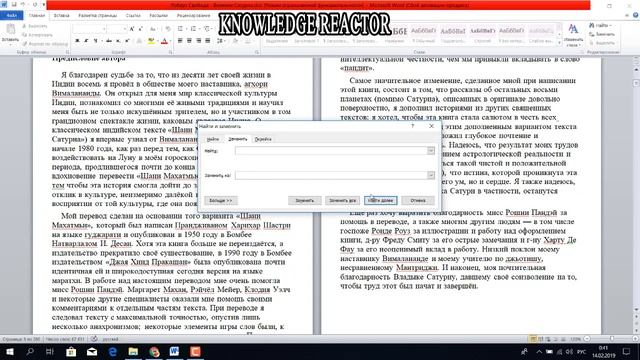This screenshot has width=640, height=360.
Task: Align text right in paragraph group
Action: click(199, 41)
